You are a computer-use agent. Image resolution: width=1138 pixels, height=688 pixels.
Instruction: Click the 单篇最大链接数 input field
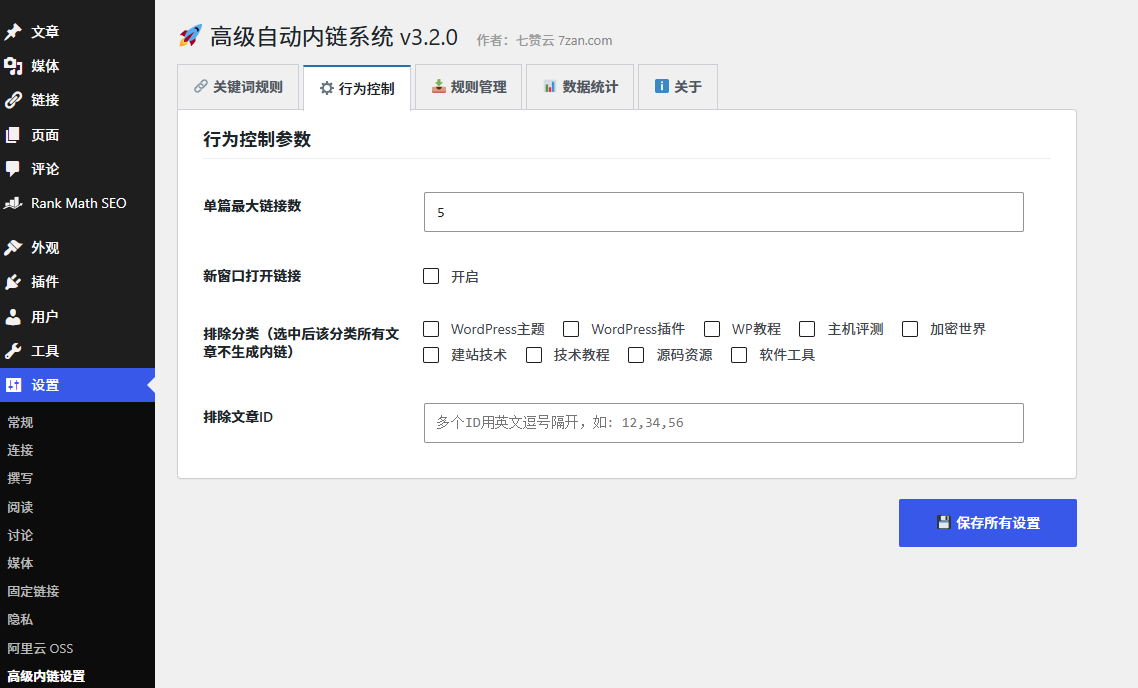724,212
